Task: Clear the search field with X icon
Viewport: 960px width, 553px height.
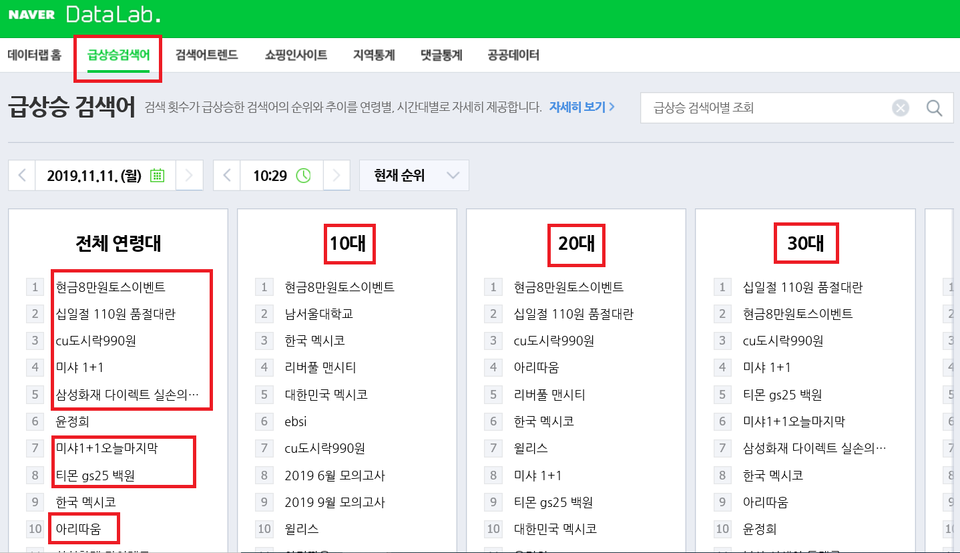Action: click(900, 108)
